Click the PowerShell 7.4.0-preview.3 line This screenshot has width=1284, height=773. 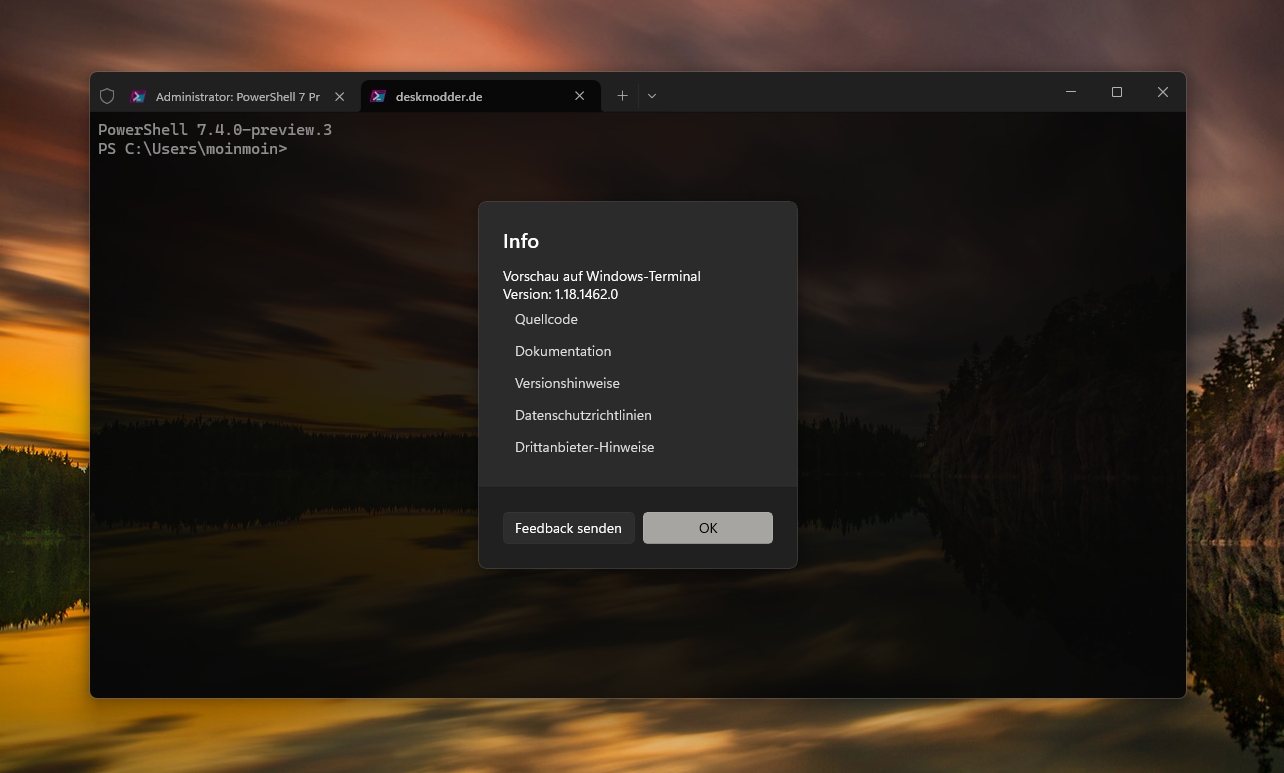215,130
